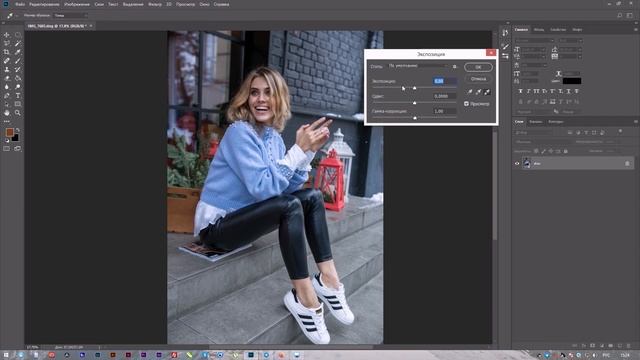The image size is (640, 360).
Task: Select the Brush tool
Action: [x=18, y=61]
